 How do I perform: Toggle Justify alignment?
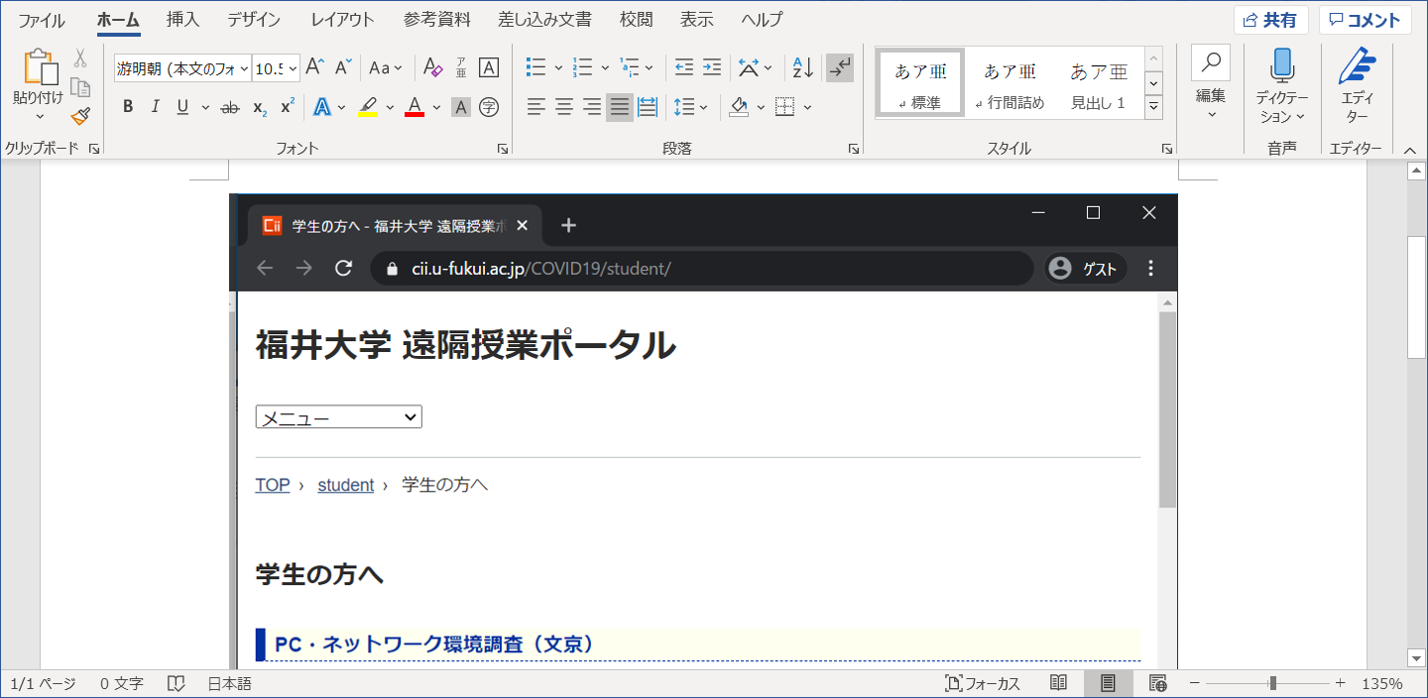(x=620, y=107)
